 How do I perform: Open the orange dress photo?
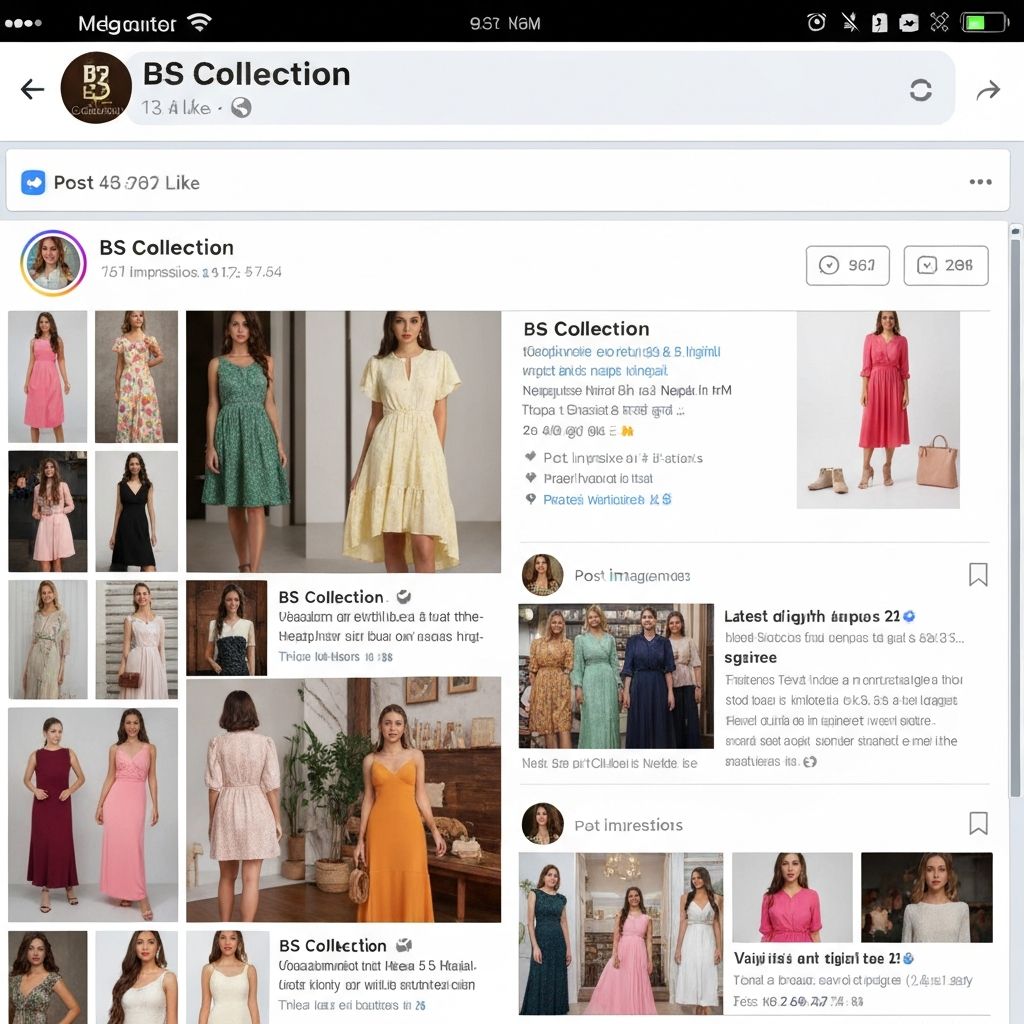400,800
